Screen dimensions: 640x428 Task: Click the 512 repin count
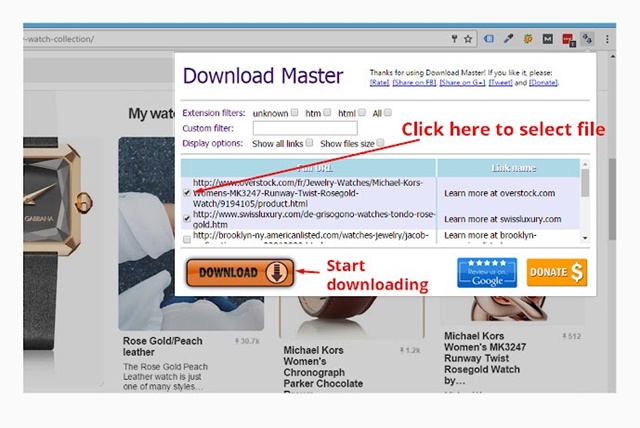coord(571,336)
